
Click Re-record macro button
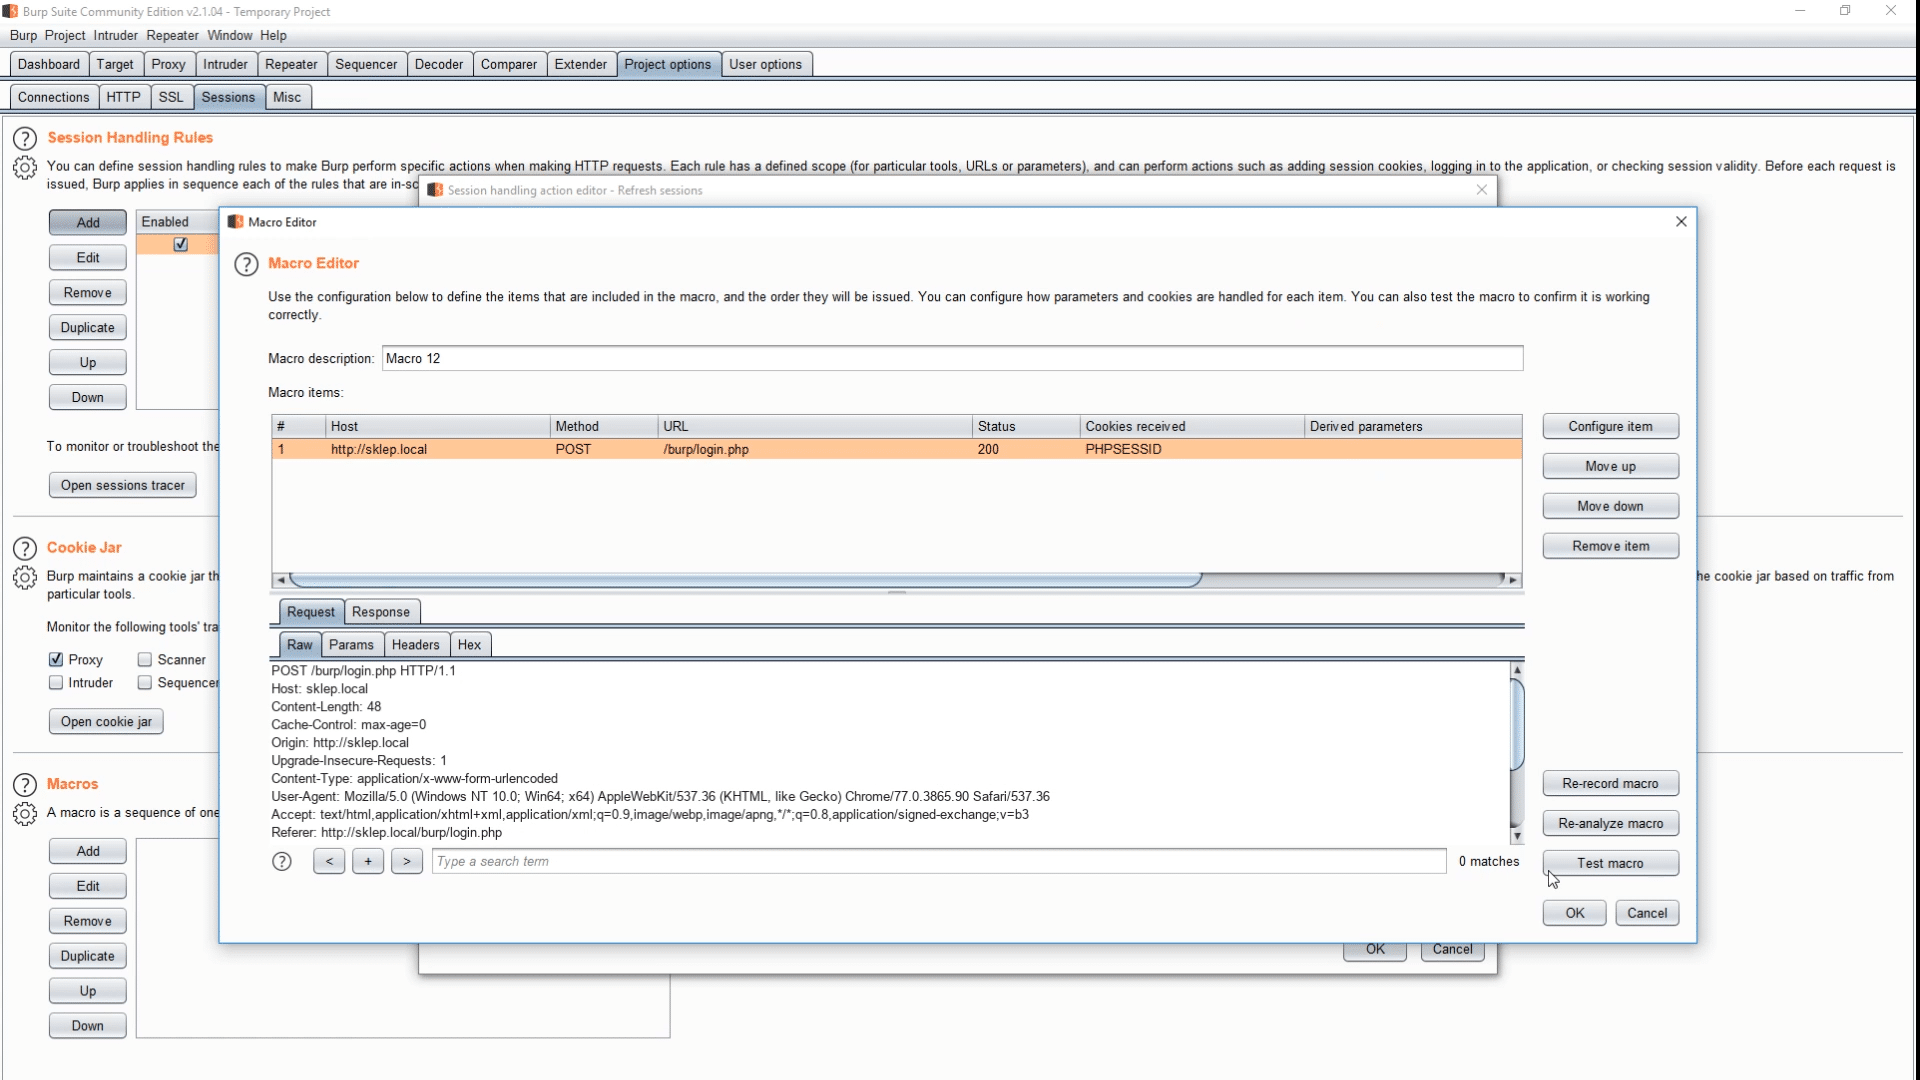(1610, 783)
